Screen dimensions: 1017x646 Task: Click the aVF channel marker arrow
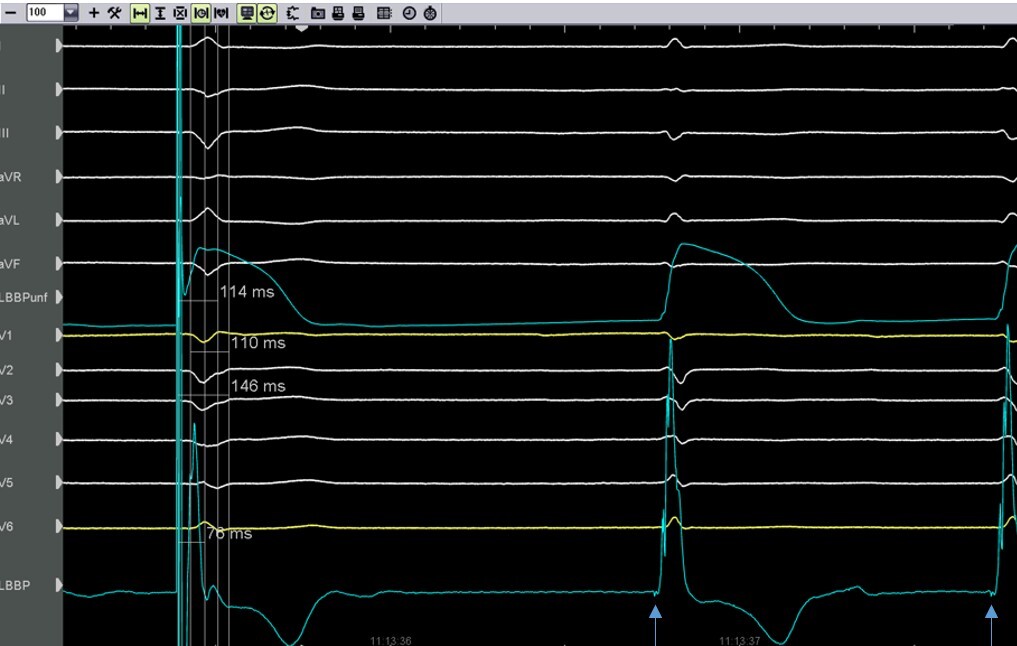pyautogui.click(x=59, y=263)
